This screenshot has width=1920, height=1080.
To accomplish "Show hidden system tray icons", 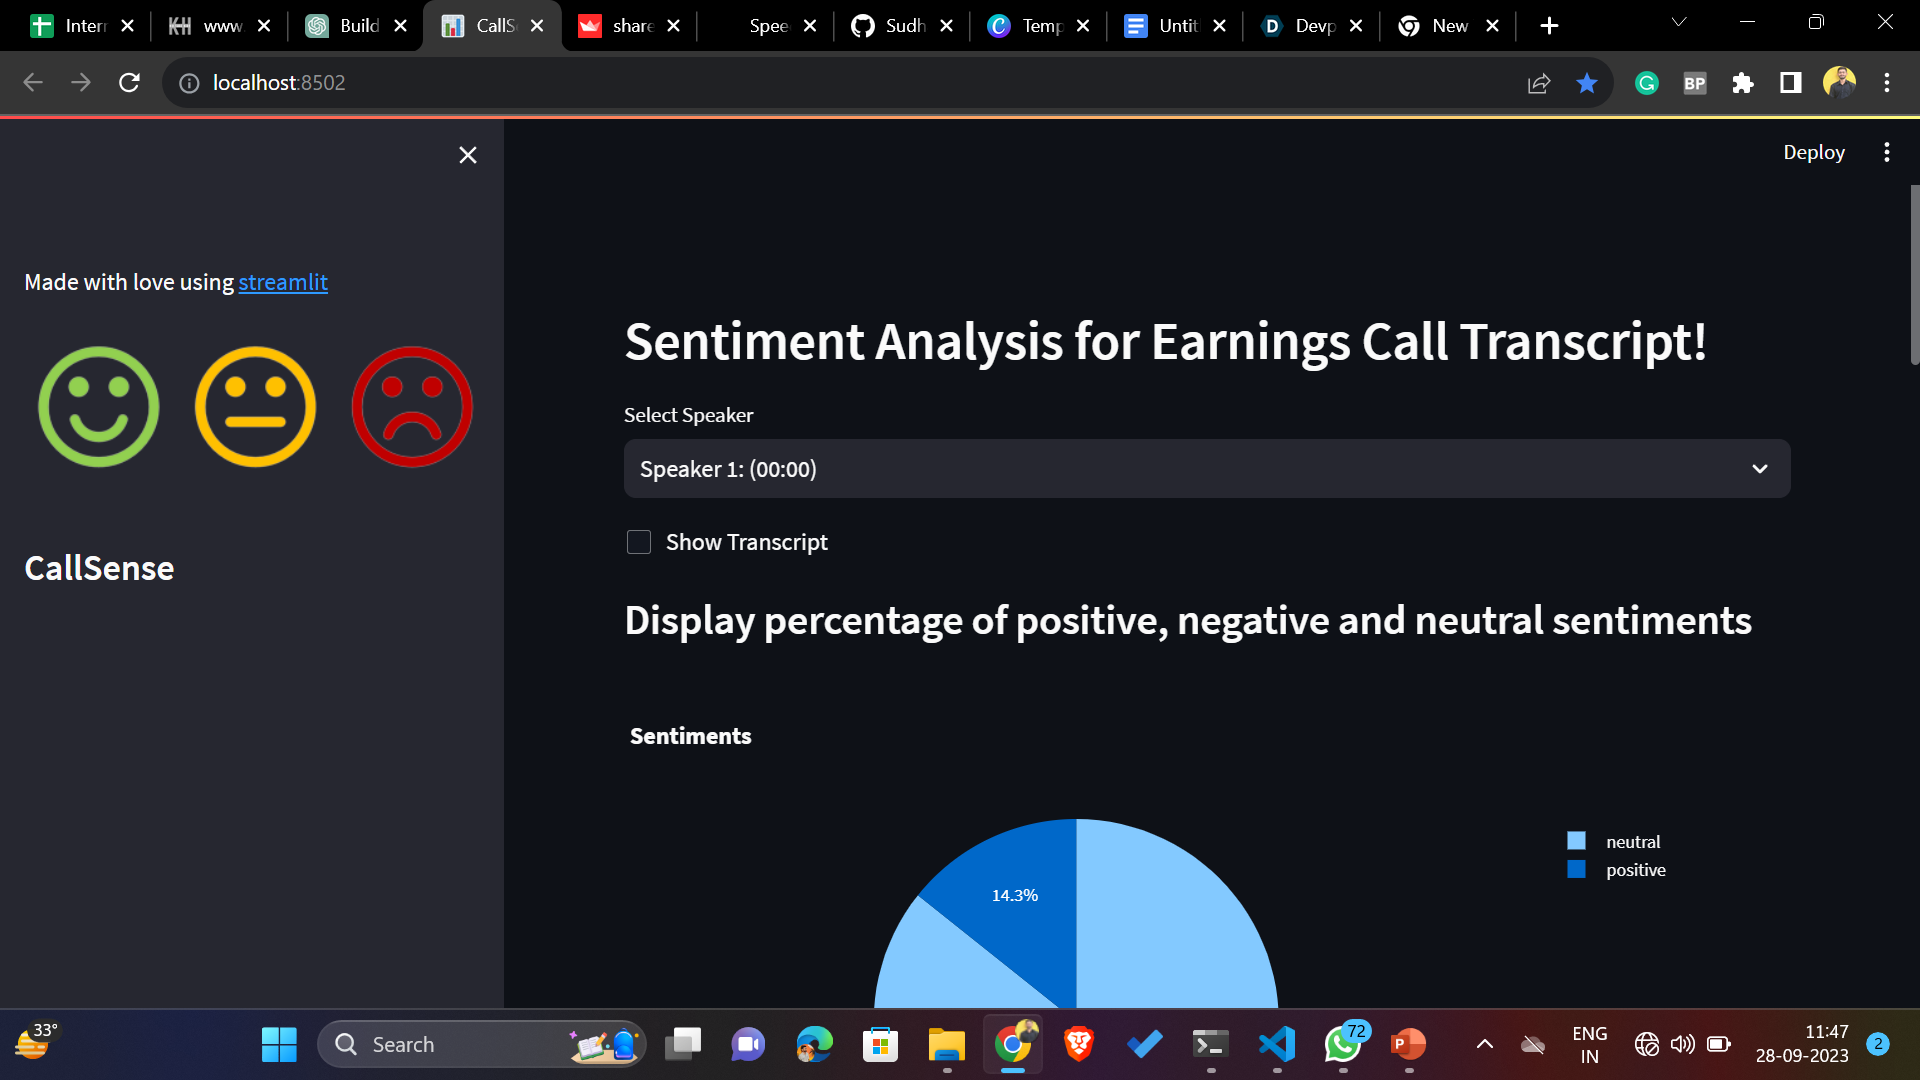I will (x=1485, y=1044).
